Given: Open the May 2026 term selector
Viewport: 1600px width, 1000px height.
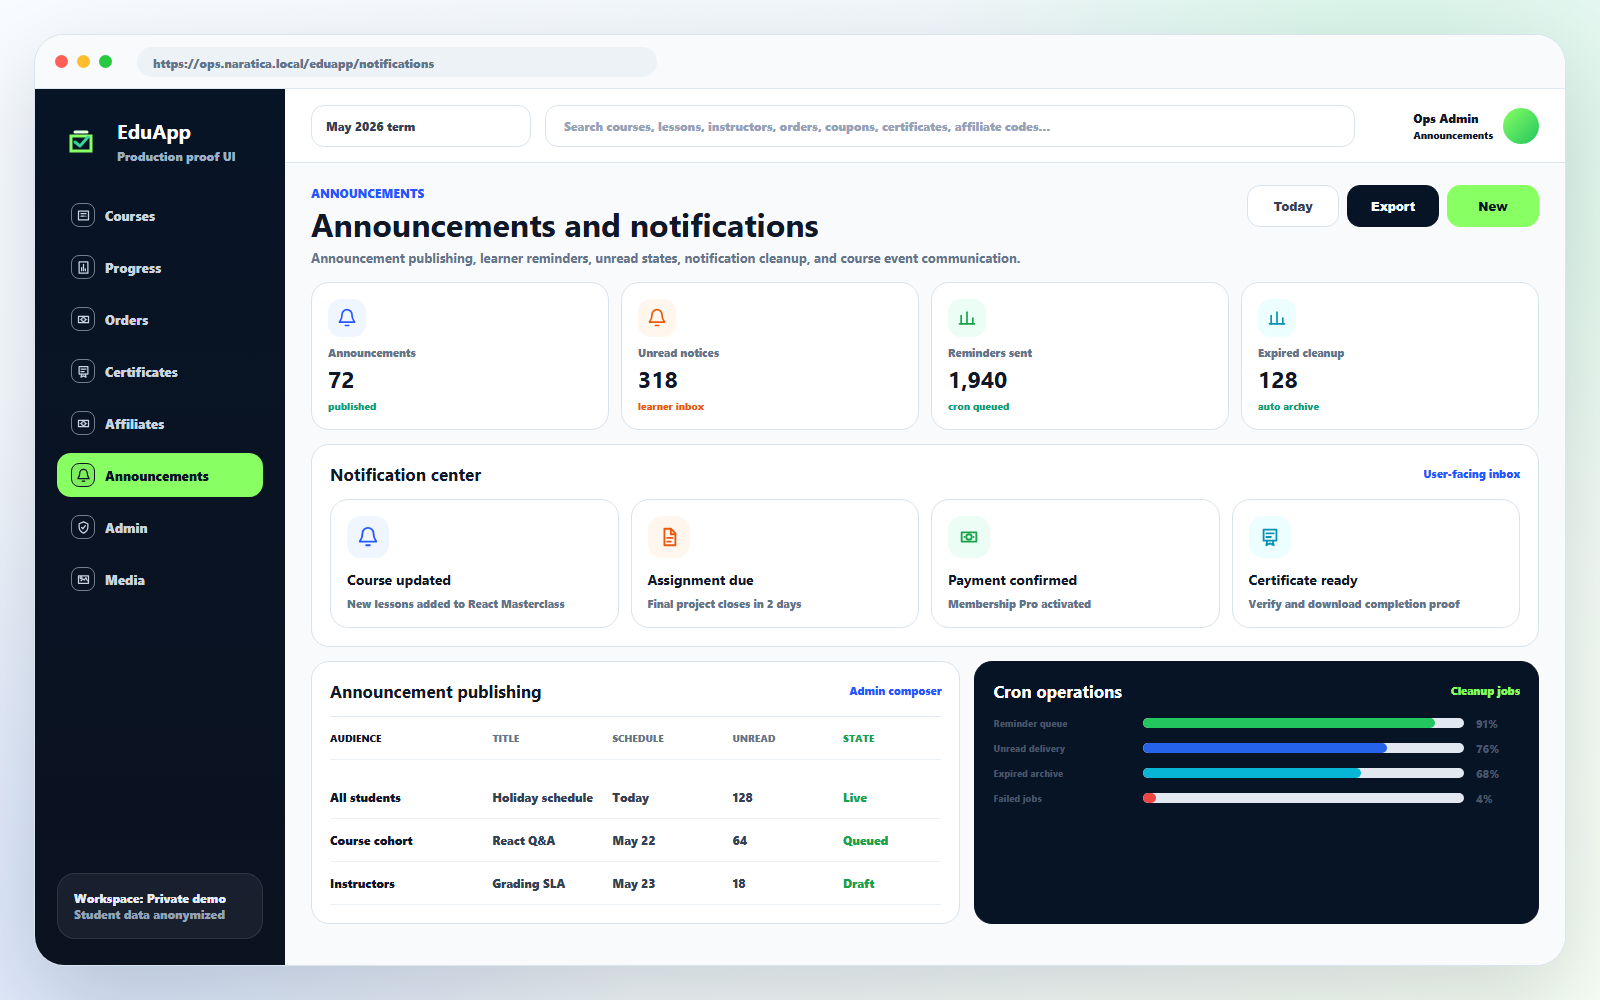Looking at the screenshot, I should (x=421, y=126).
